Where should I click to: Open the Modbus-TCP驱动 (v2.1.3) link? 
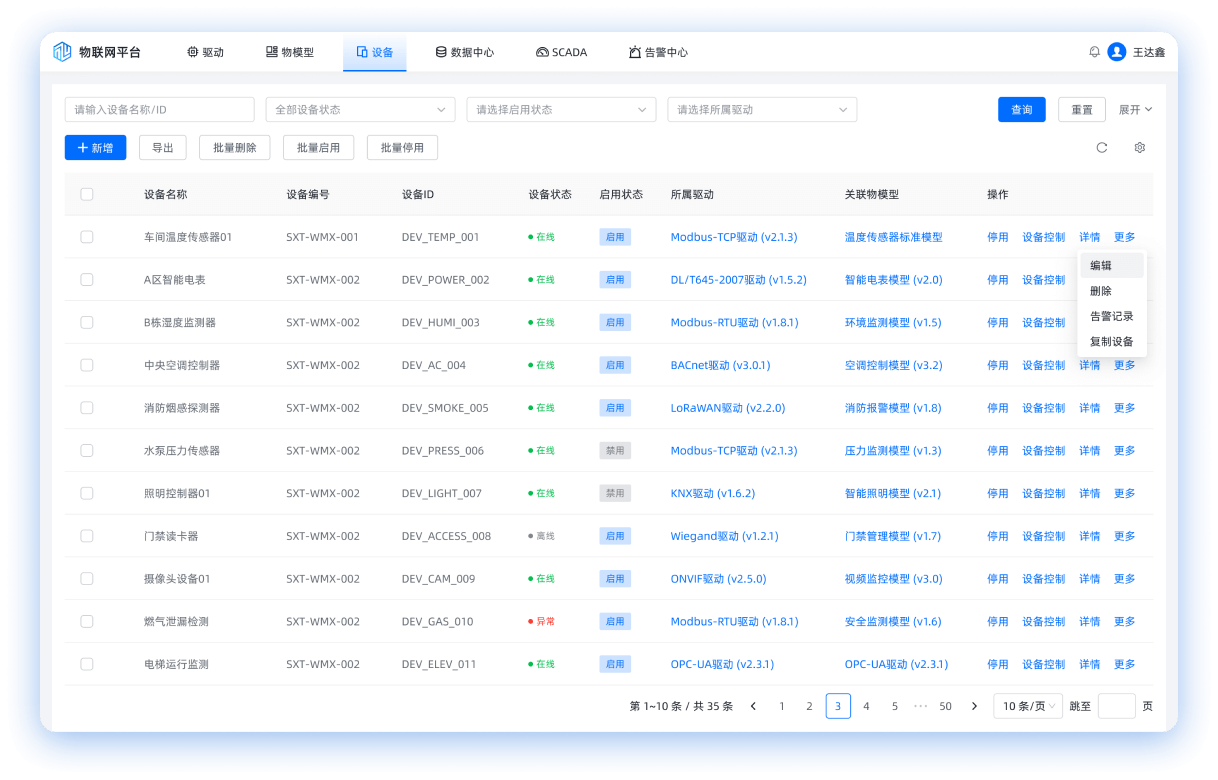(x=733, y=237)
